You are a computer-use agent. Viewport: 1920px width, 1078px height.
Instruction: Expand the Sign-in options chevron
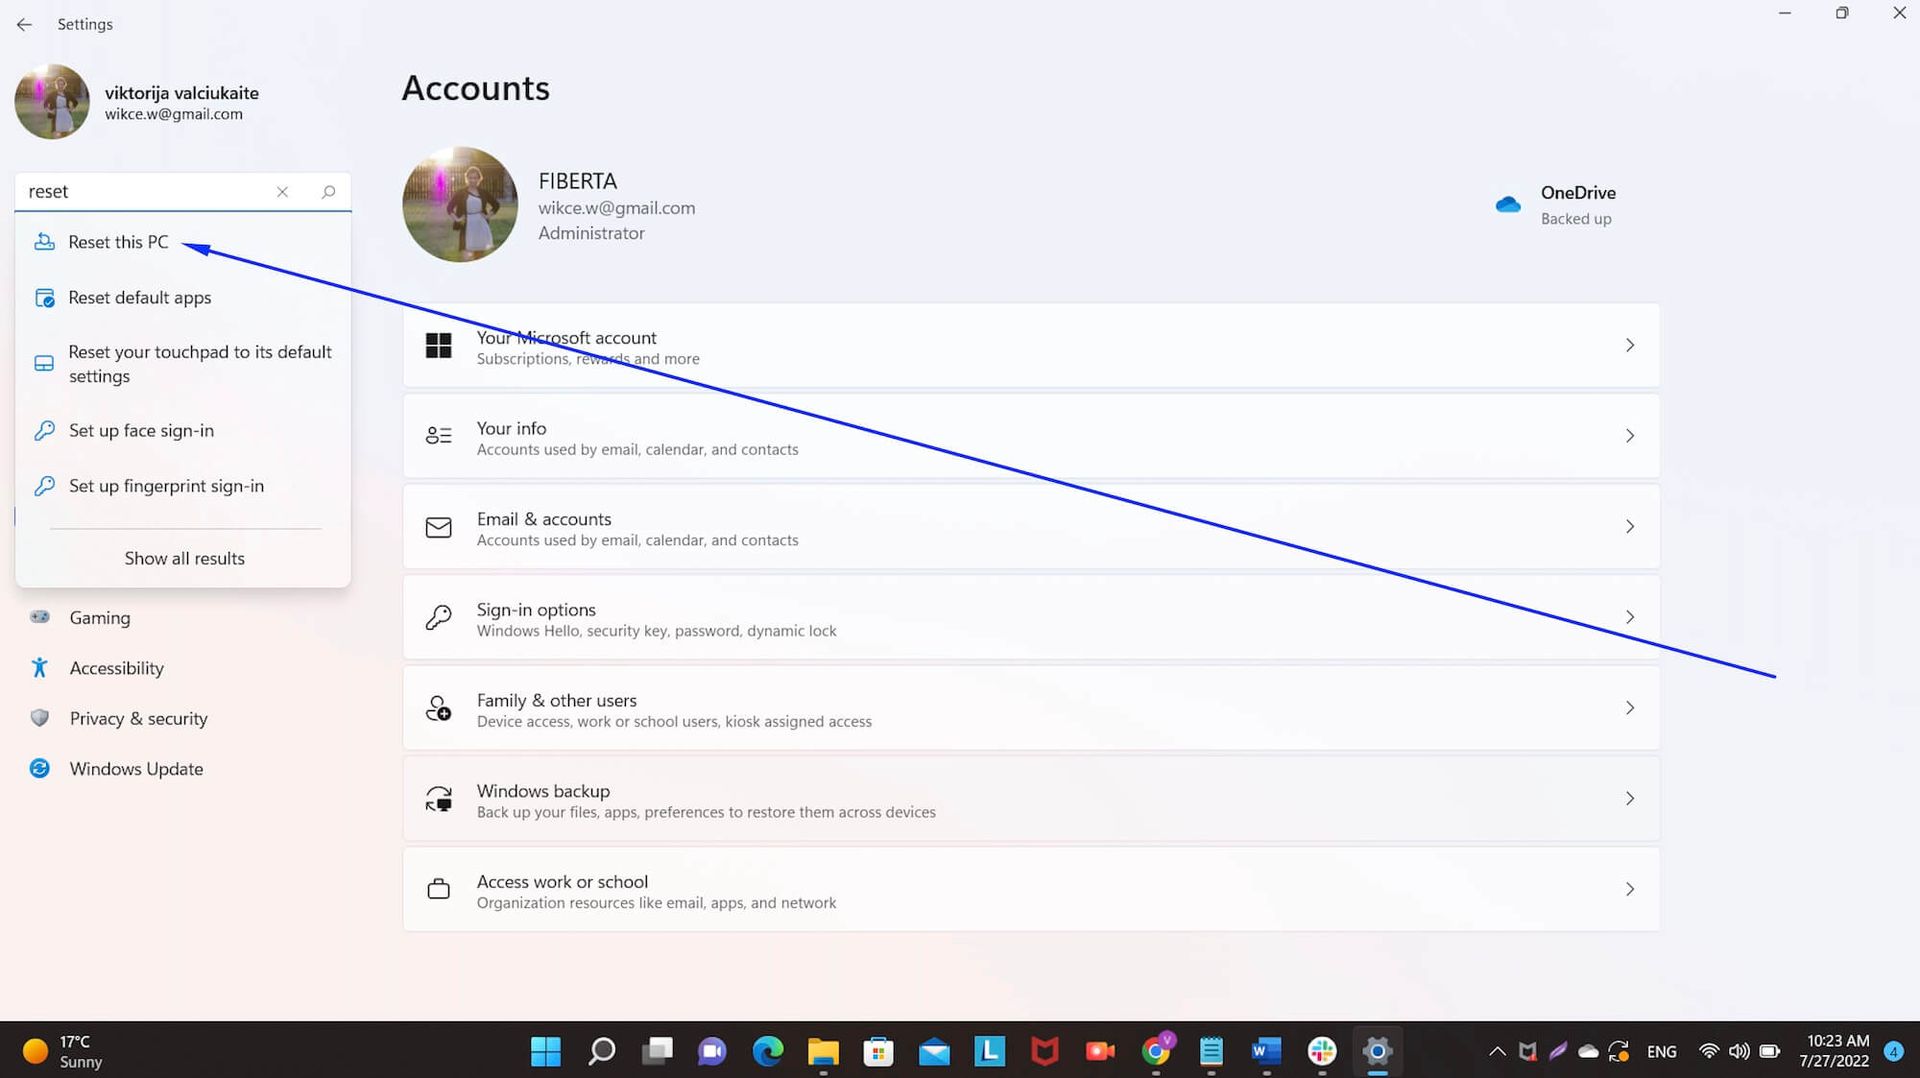coord(1629,618)
